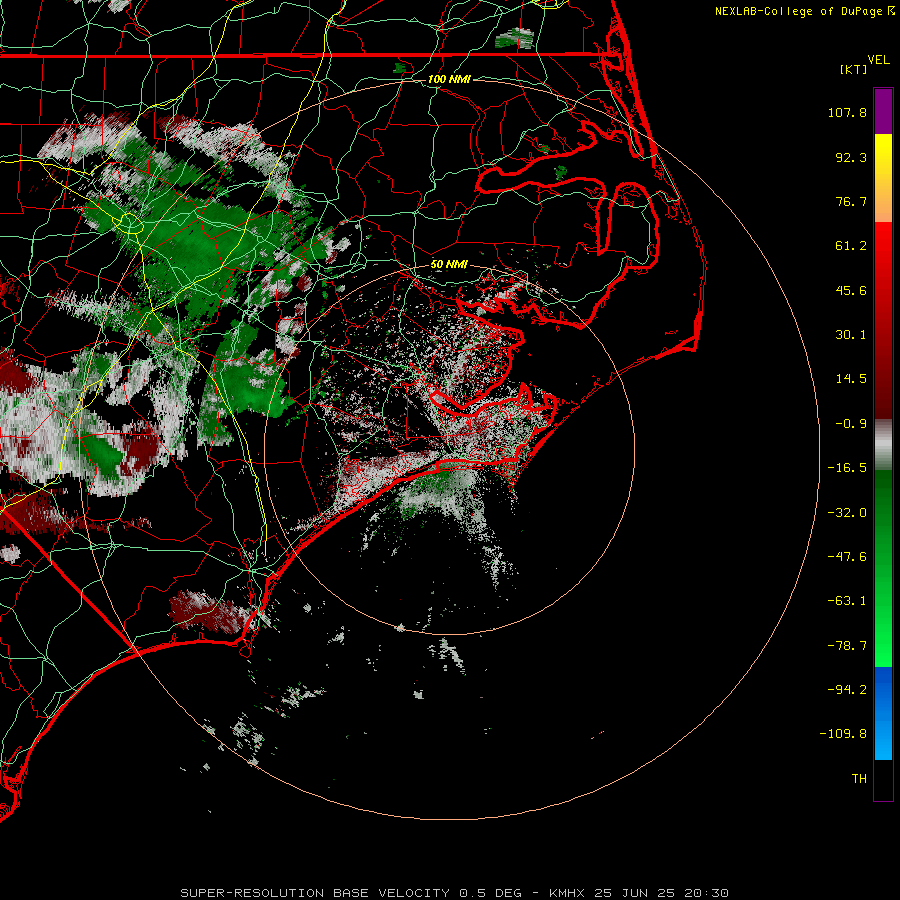900x900 pixels.
Task: Click the -94.2 legend value
Action: click(847, 689)
